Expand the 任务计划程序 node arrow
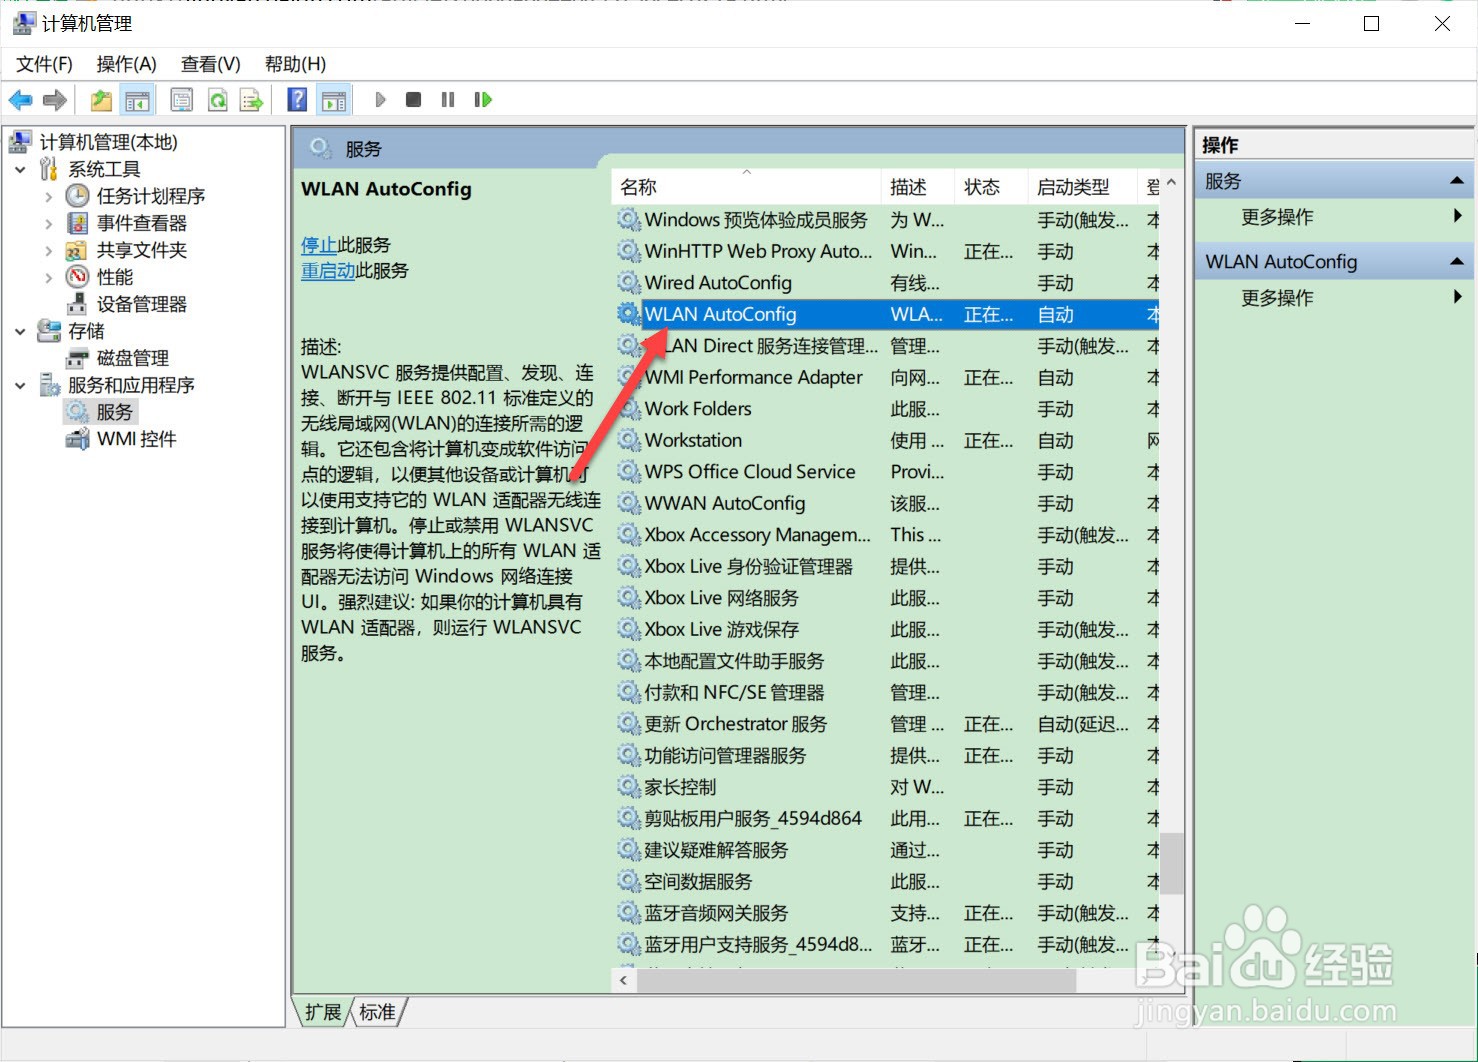Screen dimensions: 1478x1062 [48, 196]
